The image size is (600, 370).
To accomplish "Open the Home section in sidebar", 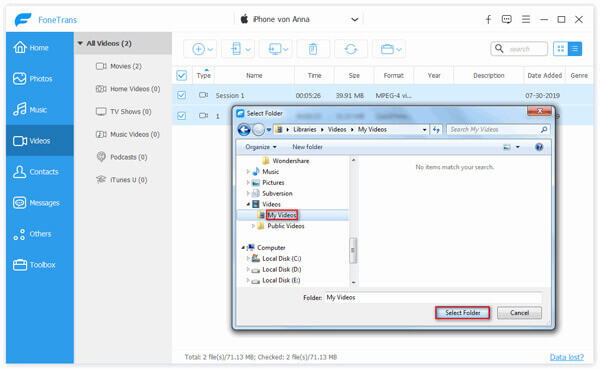I will tap(39, 48).
